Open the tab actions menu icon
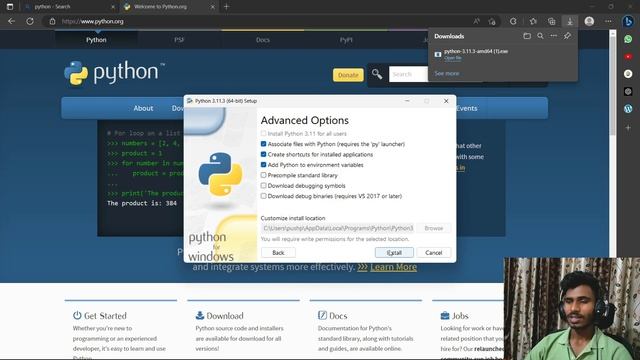Viewport: 640px width, 360px height. point(10,7)
